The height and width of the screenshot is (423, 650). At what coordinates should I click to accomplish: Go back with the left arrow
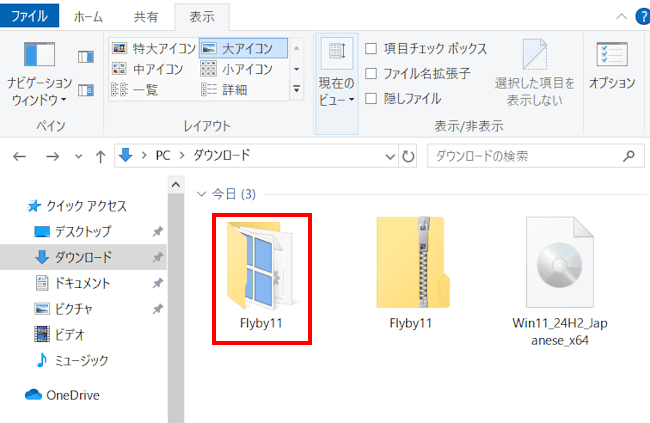coord(19,156)
